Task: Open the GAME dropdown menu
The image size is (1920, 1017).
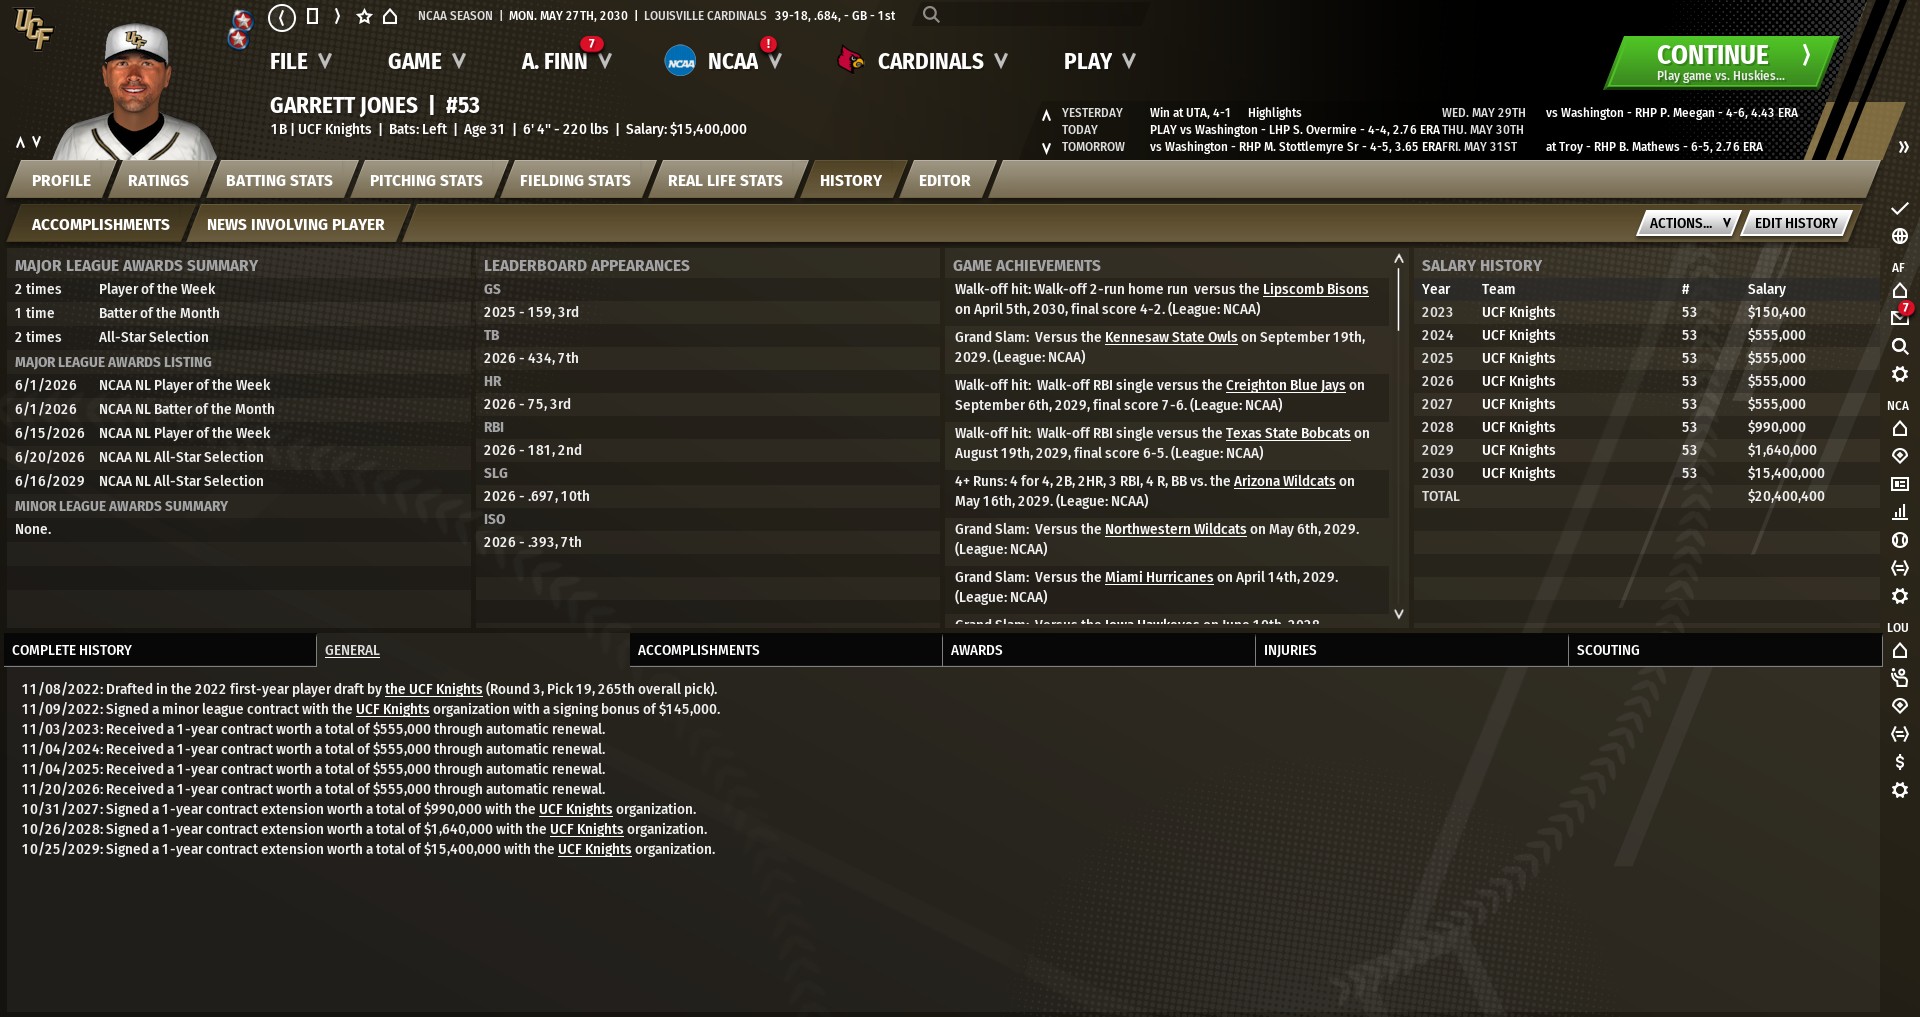Action: point(427,61)
